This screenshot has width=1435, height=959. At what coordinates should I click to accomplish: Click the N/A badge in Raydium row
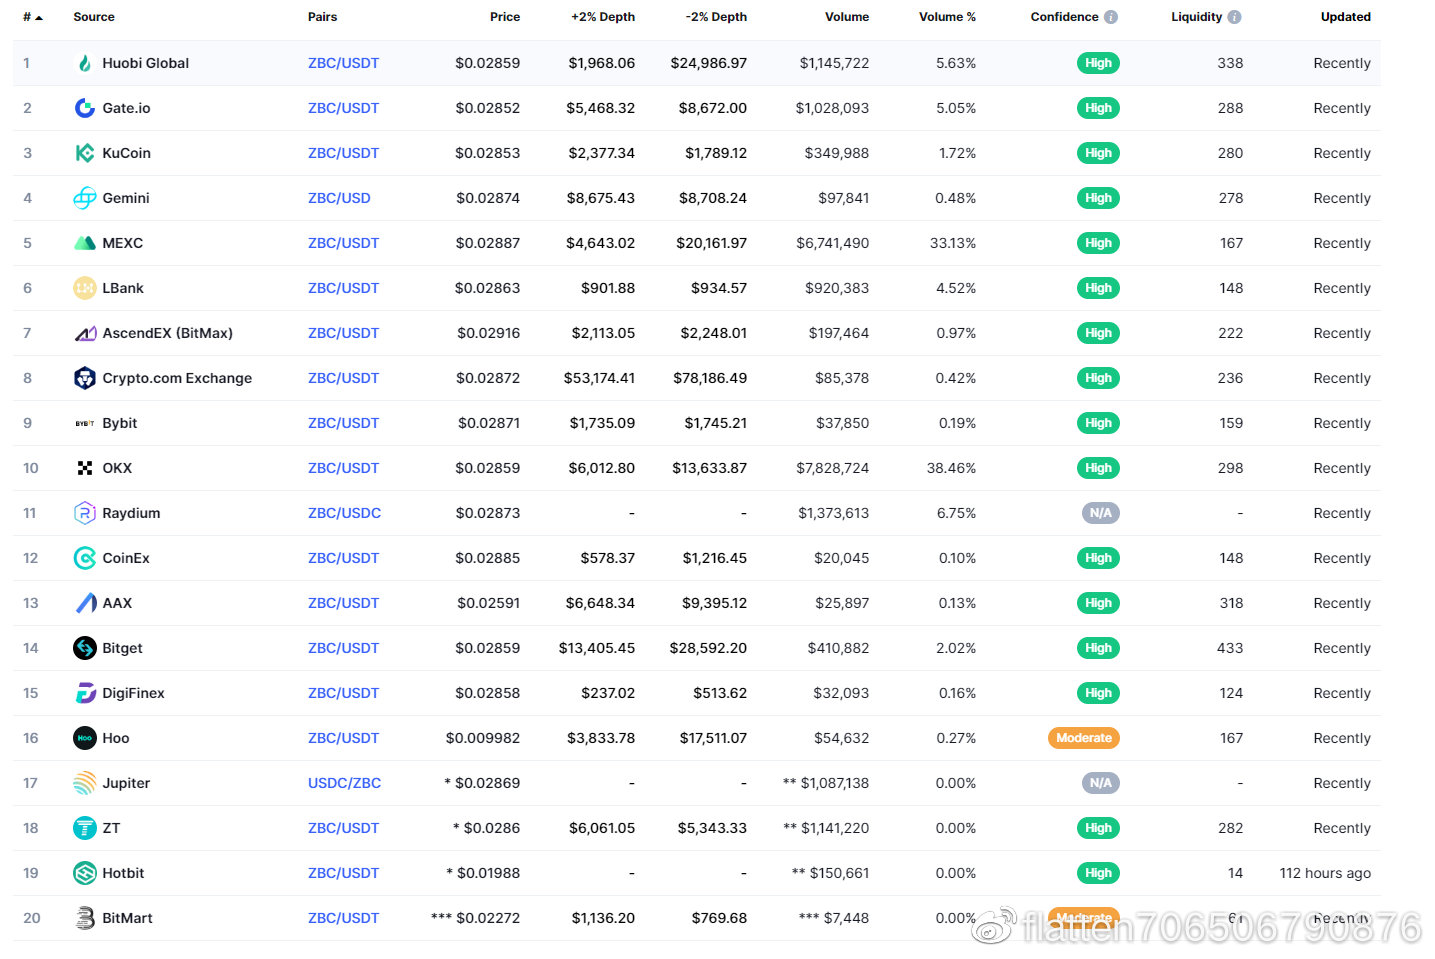[x=1100, y=513]
